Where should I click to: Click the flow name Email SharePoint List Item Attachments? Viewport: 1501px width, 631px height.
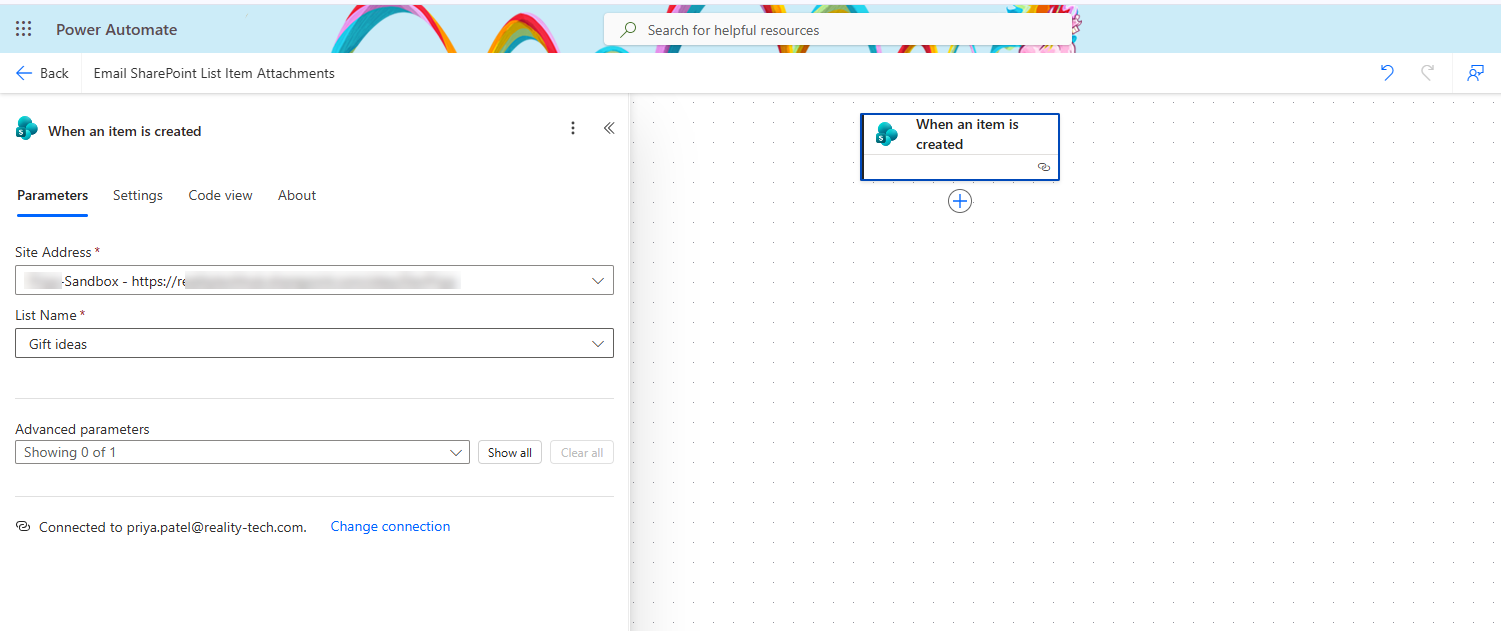pos(214,73)
